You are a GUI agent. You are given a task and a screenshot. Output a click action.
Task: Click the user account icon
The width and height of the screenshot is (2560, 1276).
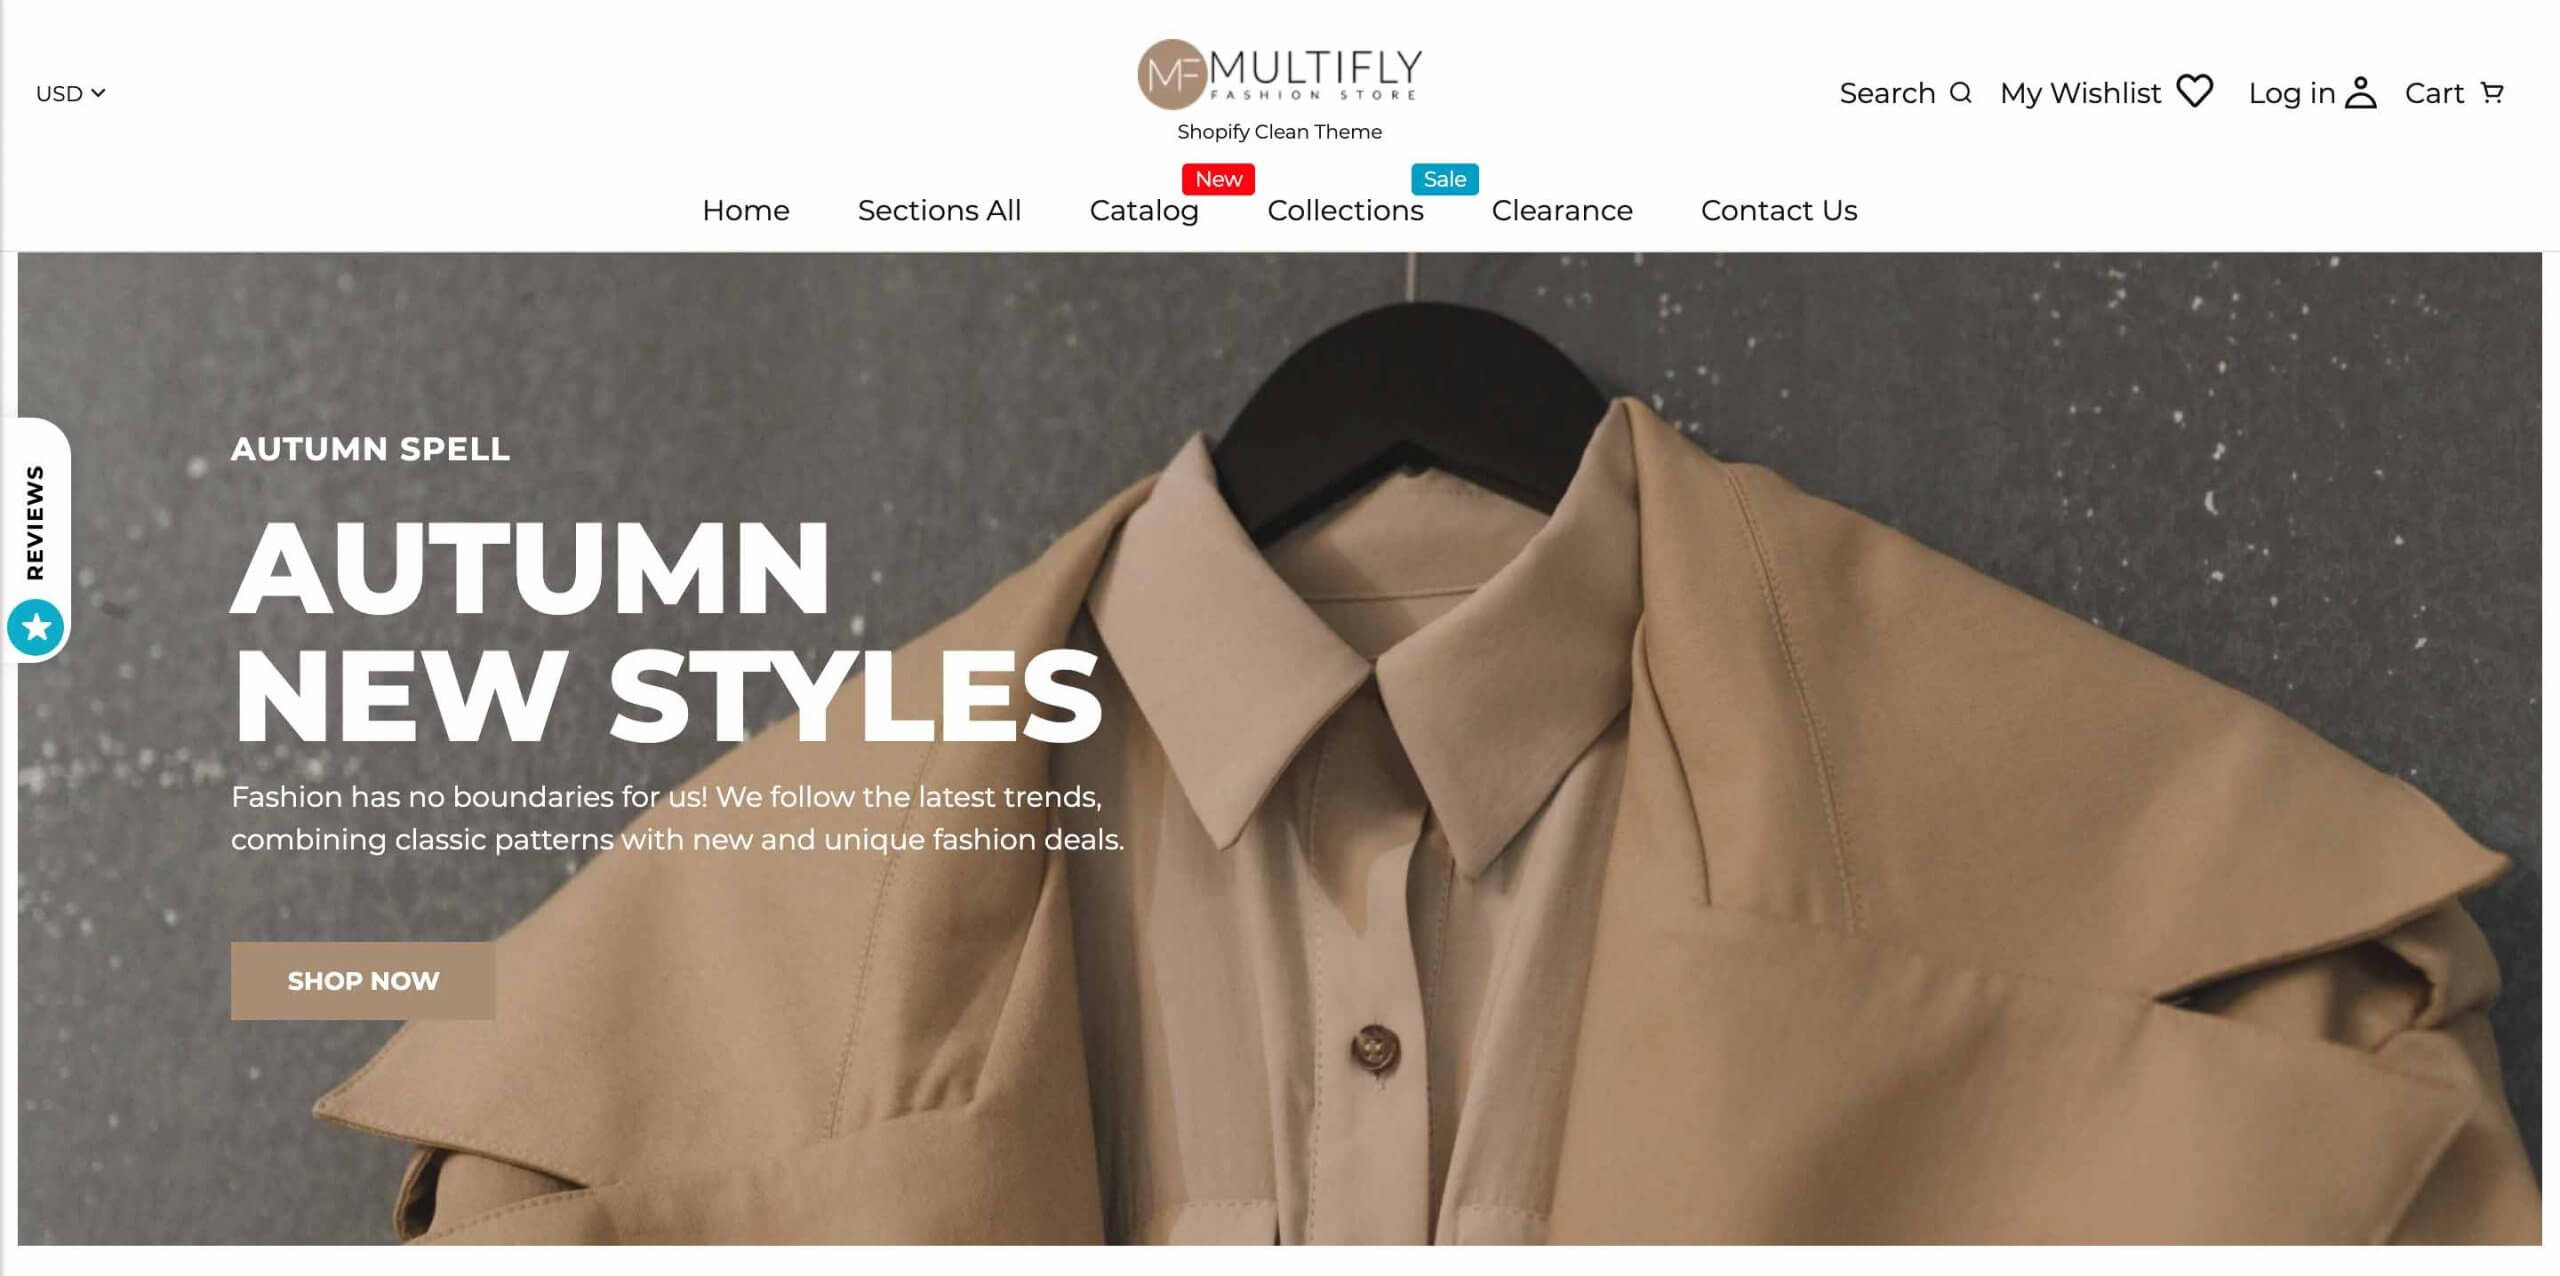click(2361, 92)
